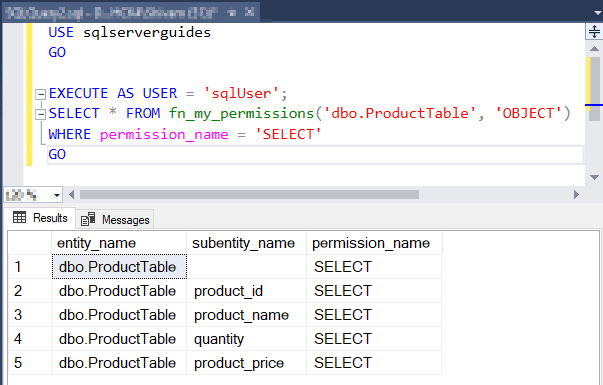Open the zoom percentage dropdown
The height and width of the screenshot is (385, 603).
pyautogui.click(x=57, y=195)
